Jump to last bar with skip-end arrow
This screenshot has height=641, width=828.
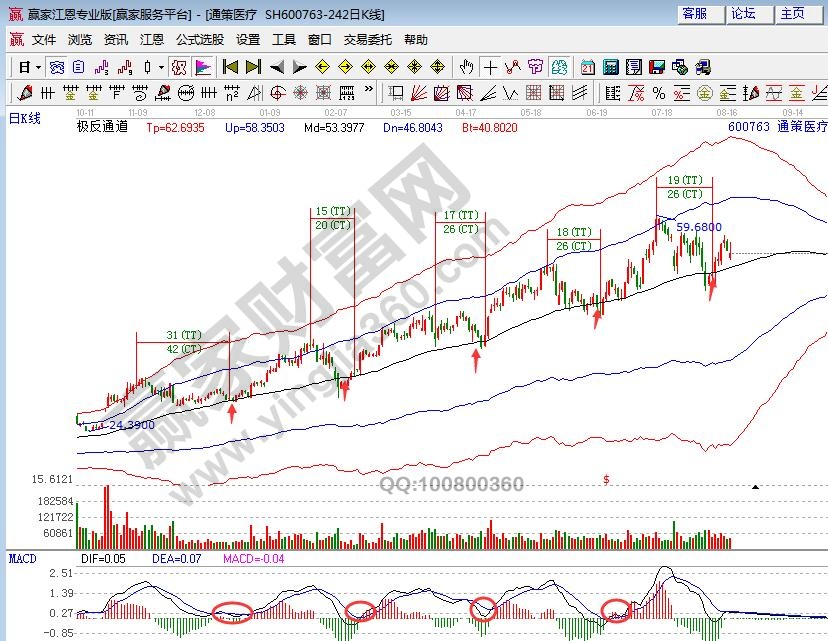coord(253,67)
